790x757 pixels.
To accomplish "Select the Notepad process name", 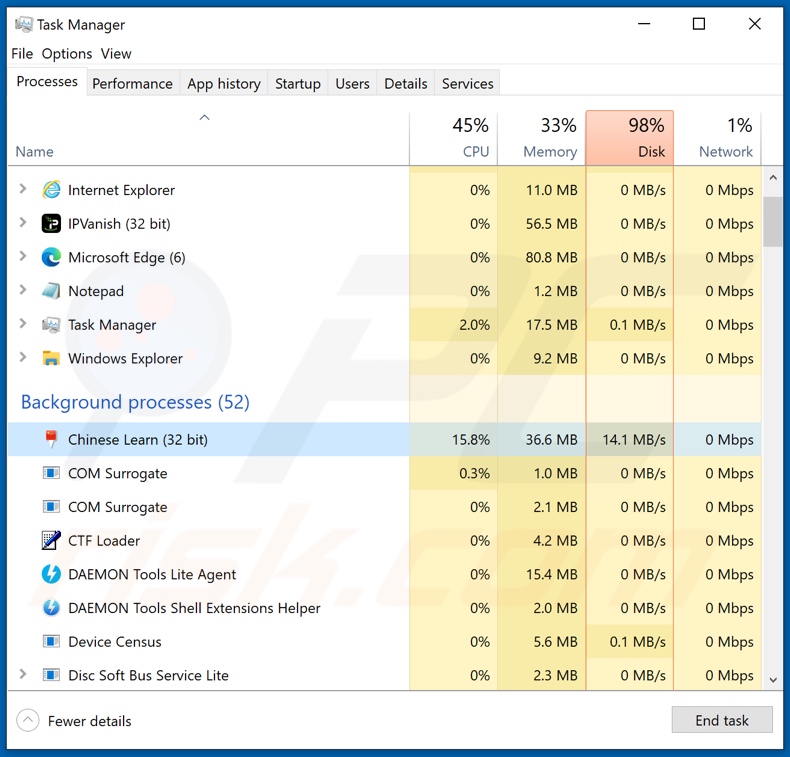I will pos(96,291).
